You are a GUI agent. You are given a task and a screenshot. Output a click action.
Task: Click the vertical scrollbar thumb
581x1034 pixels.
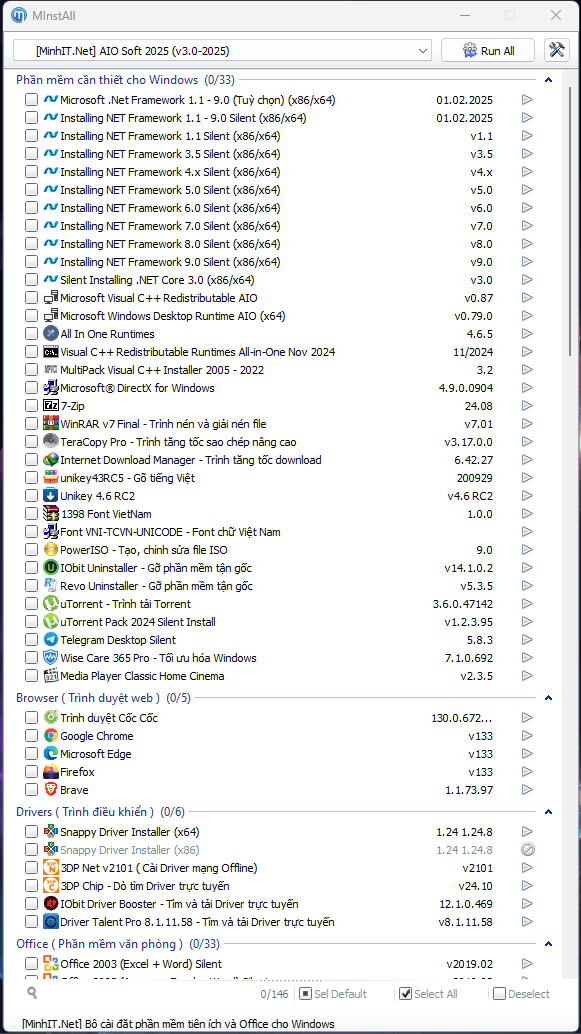point(570,223)
